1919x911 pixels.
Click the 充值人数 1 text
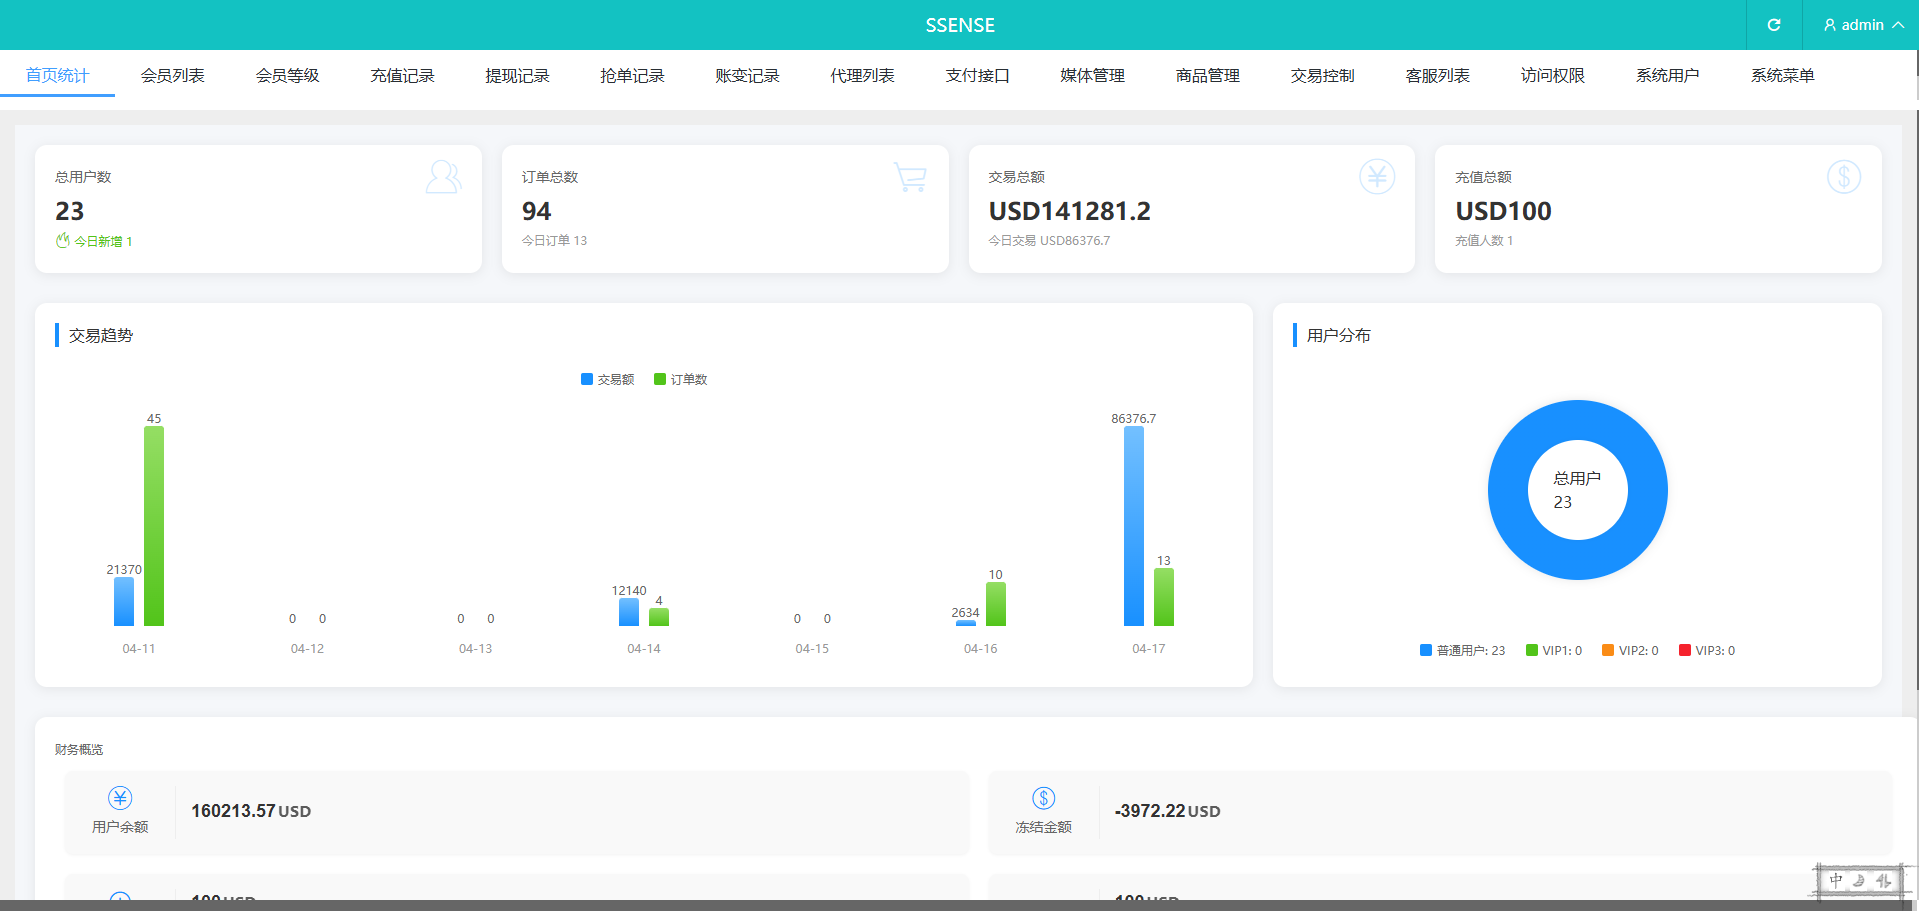click(x=1484, y=240)
